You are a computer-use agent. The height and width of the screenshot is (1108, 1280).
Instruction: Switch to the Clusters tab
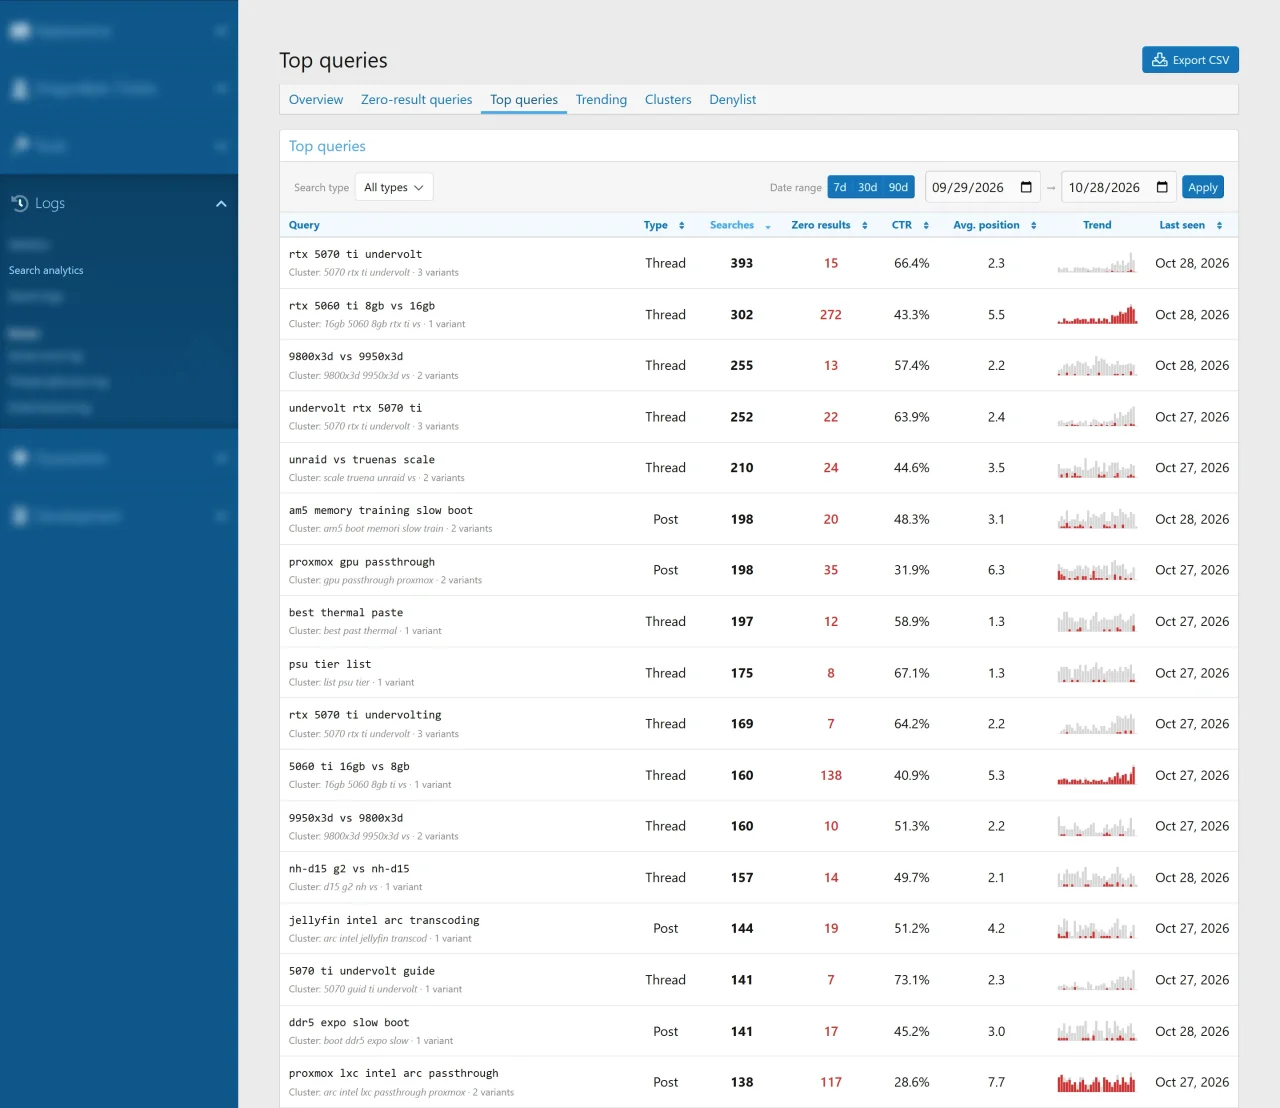click(x=668, y=100)
